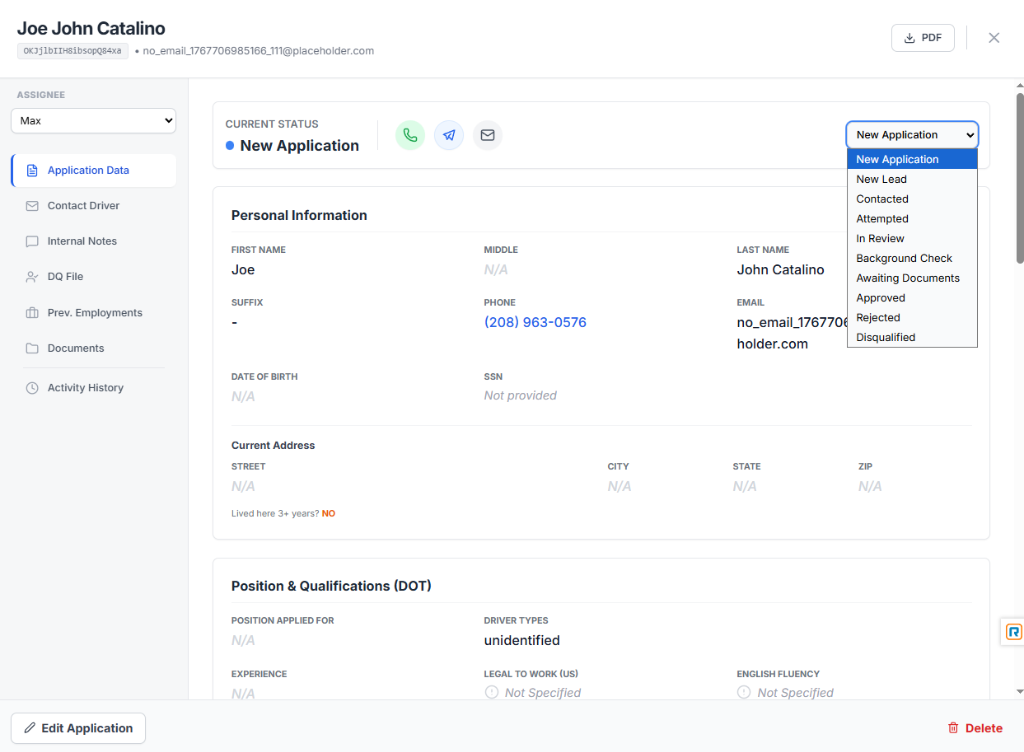The height and width of the screenshot is (752, 1024).
Task: Select the phone call icon
Action: tap(410, 135)
